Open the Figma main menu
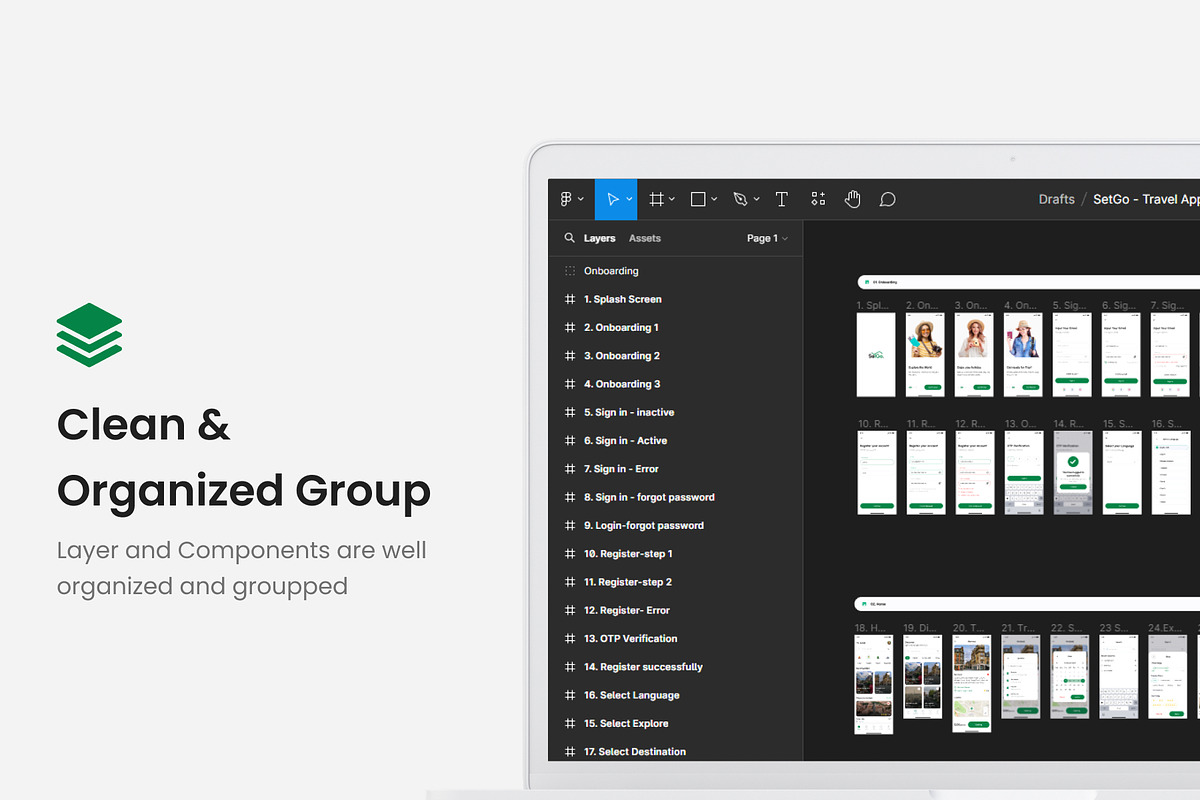 click(x=566, y=199)
